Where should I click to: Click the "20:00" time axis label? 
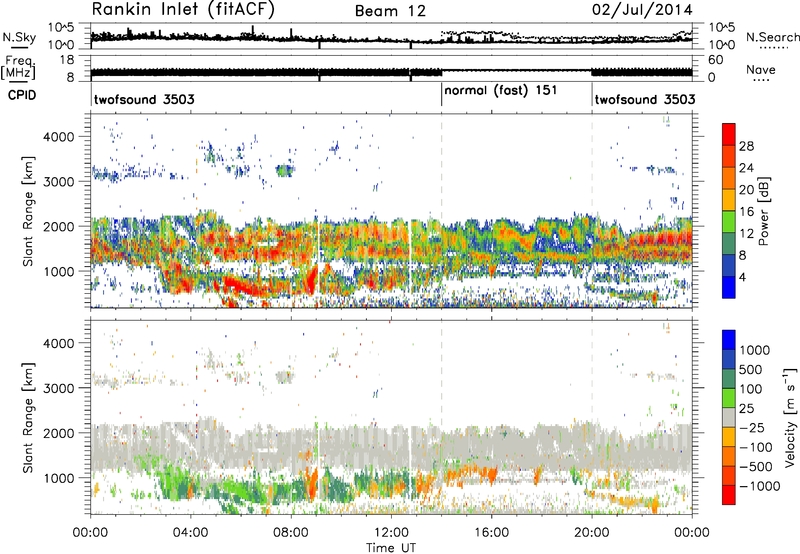[x=592, y=533]
